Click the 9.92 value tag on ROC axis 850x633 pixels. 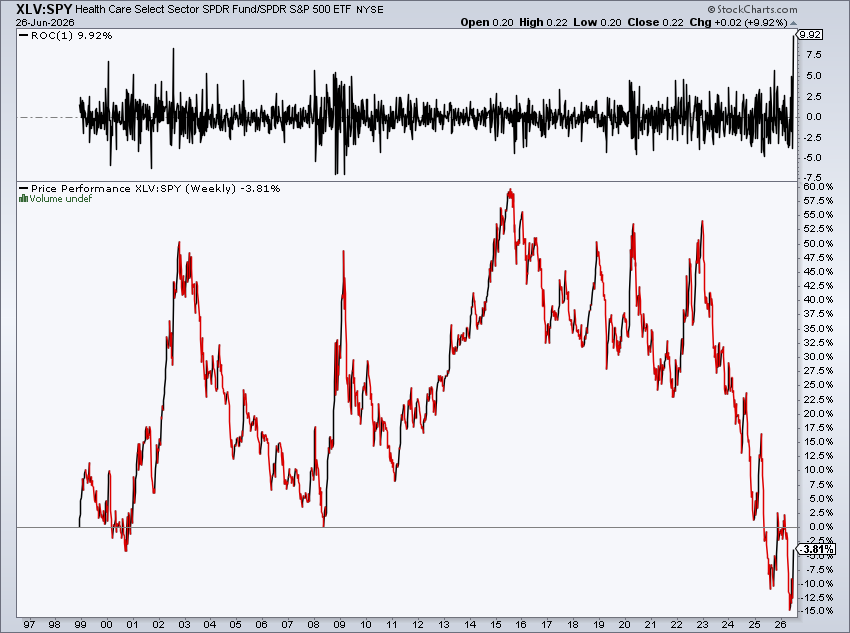(811, 35)
